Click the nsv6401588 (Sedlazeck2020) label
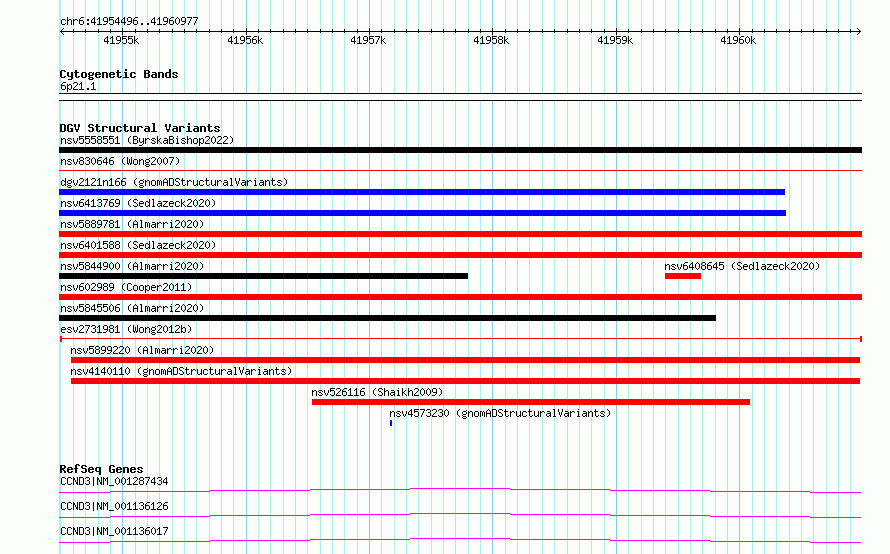Image resolution: width=890 pixels, height=554 pixels. (138, 245)
